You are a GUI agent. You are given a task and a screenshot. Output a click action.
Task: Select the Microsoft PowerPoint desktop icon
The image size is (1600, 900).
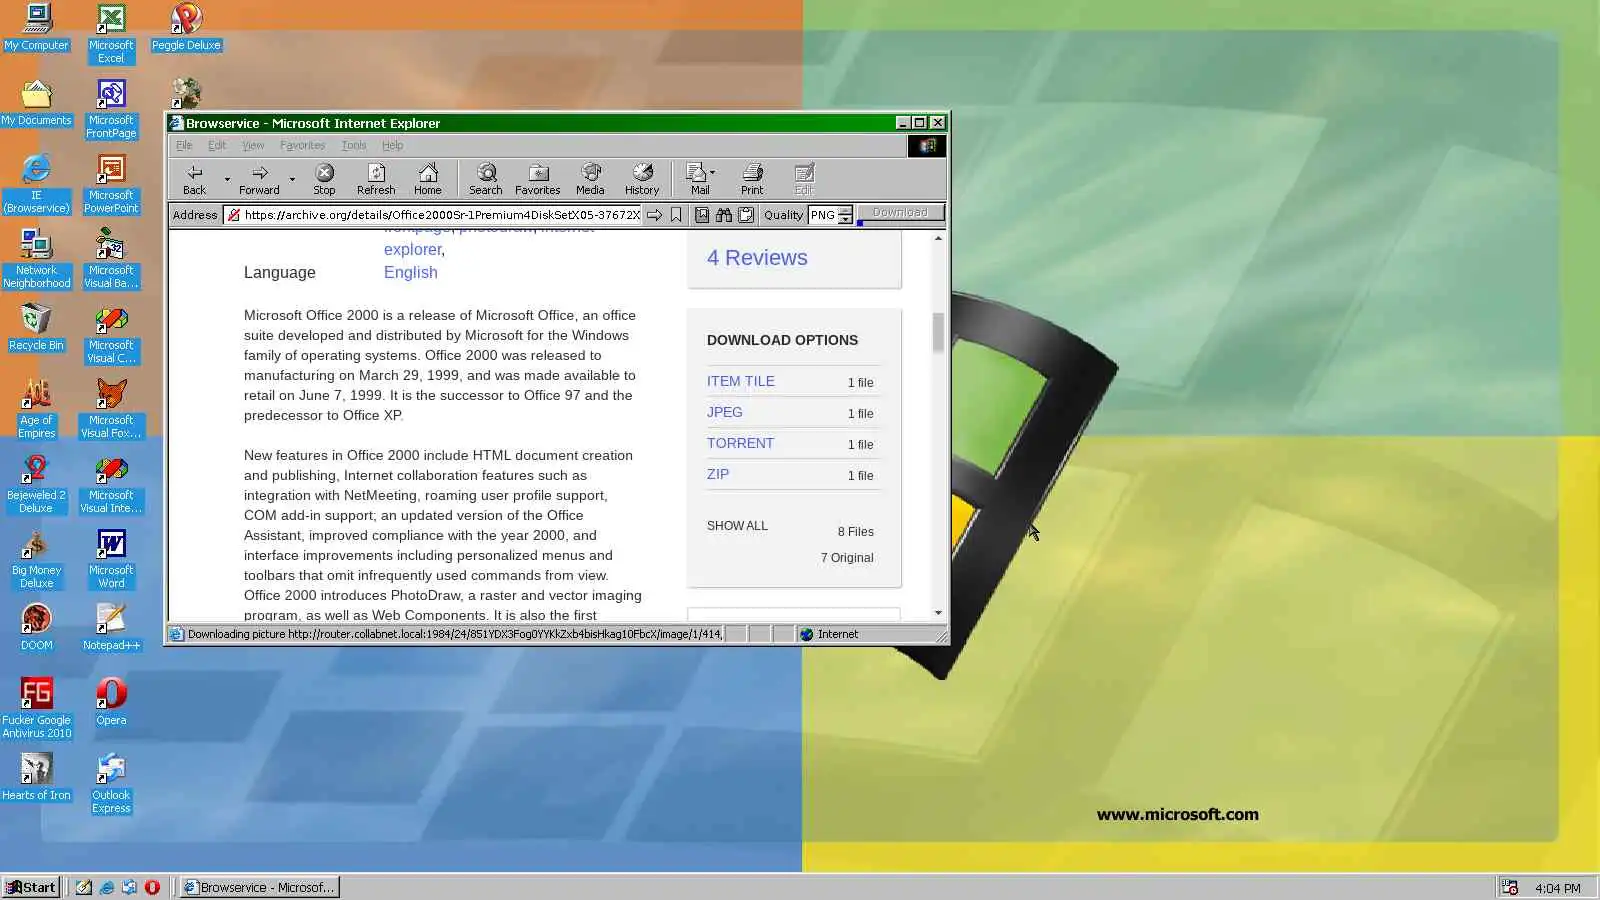coord(111,184)
